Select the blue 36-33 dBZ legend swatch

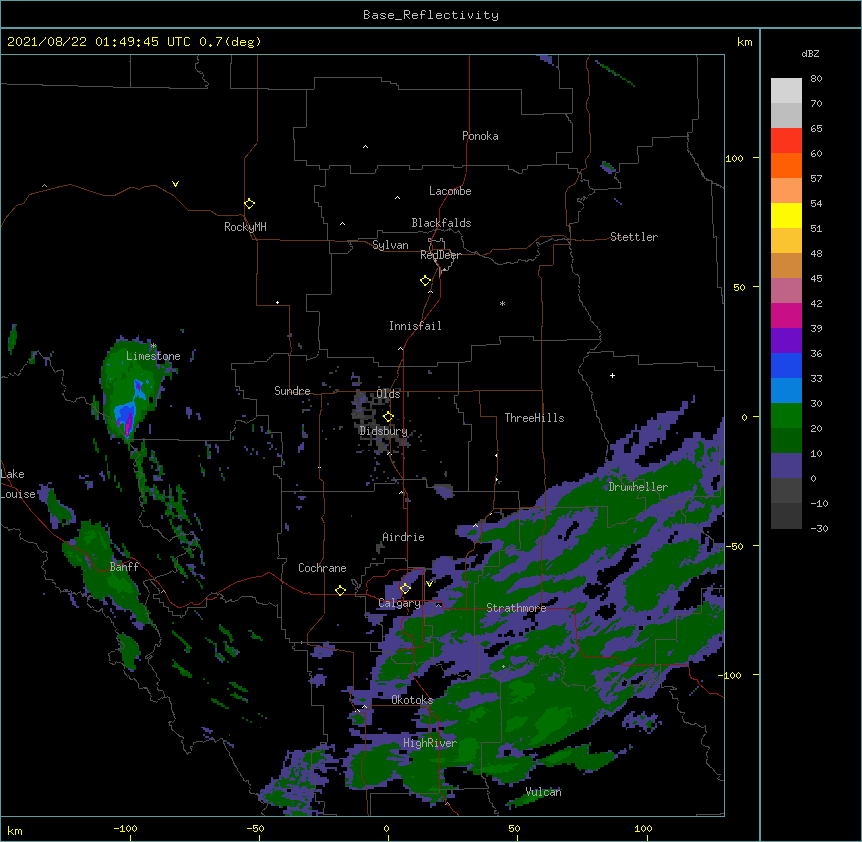786,365
